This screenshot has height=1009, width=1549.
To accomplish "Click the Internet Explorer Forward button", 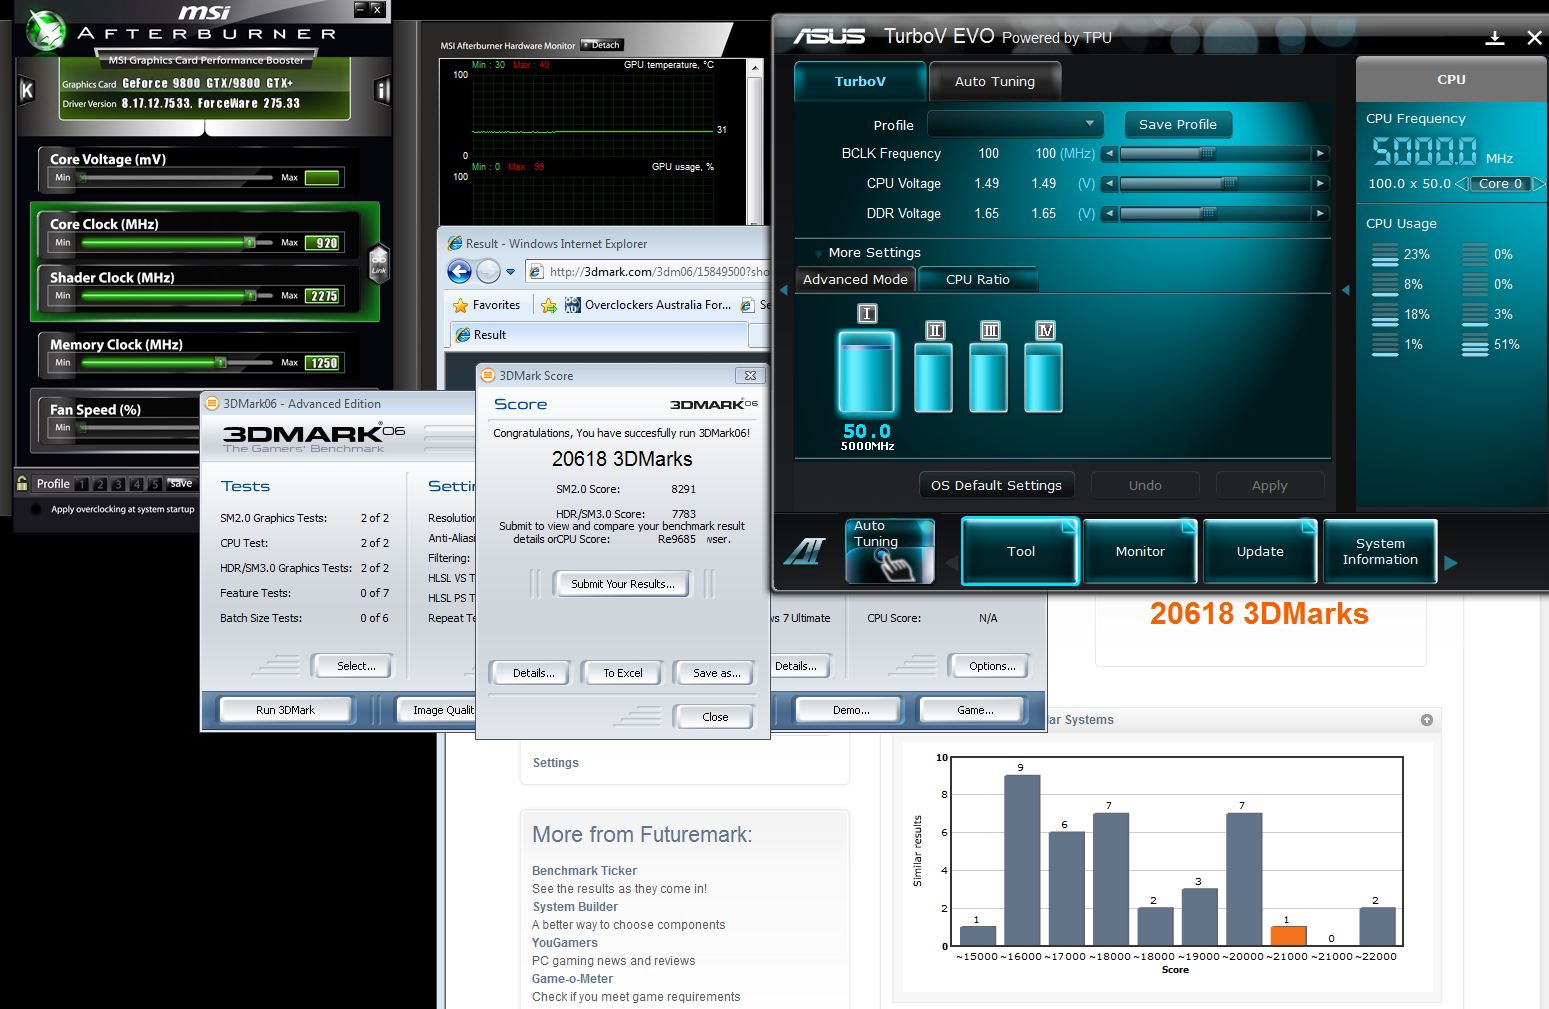I will pos(488,271).
